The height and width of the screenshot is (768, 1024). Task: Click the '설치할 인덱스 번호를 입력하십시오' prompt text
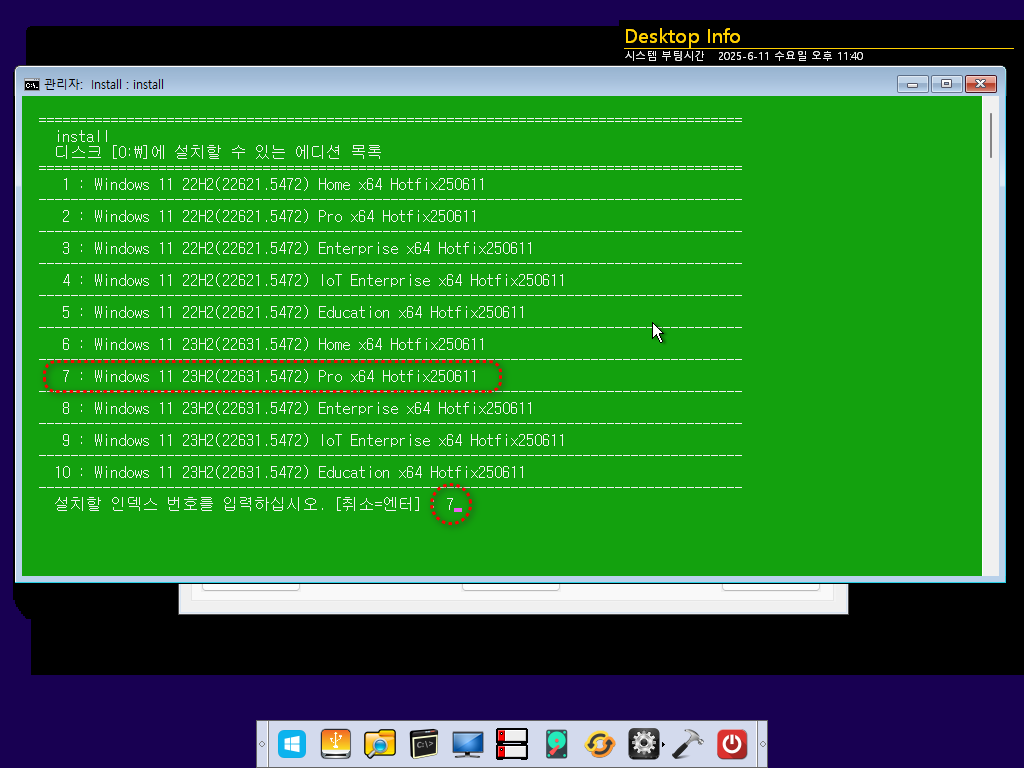(189, 504)
